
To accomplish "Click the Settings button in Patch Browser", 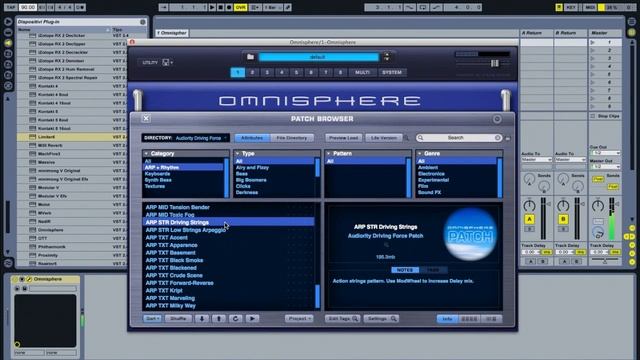I will tap(381, 318).
